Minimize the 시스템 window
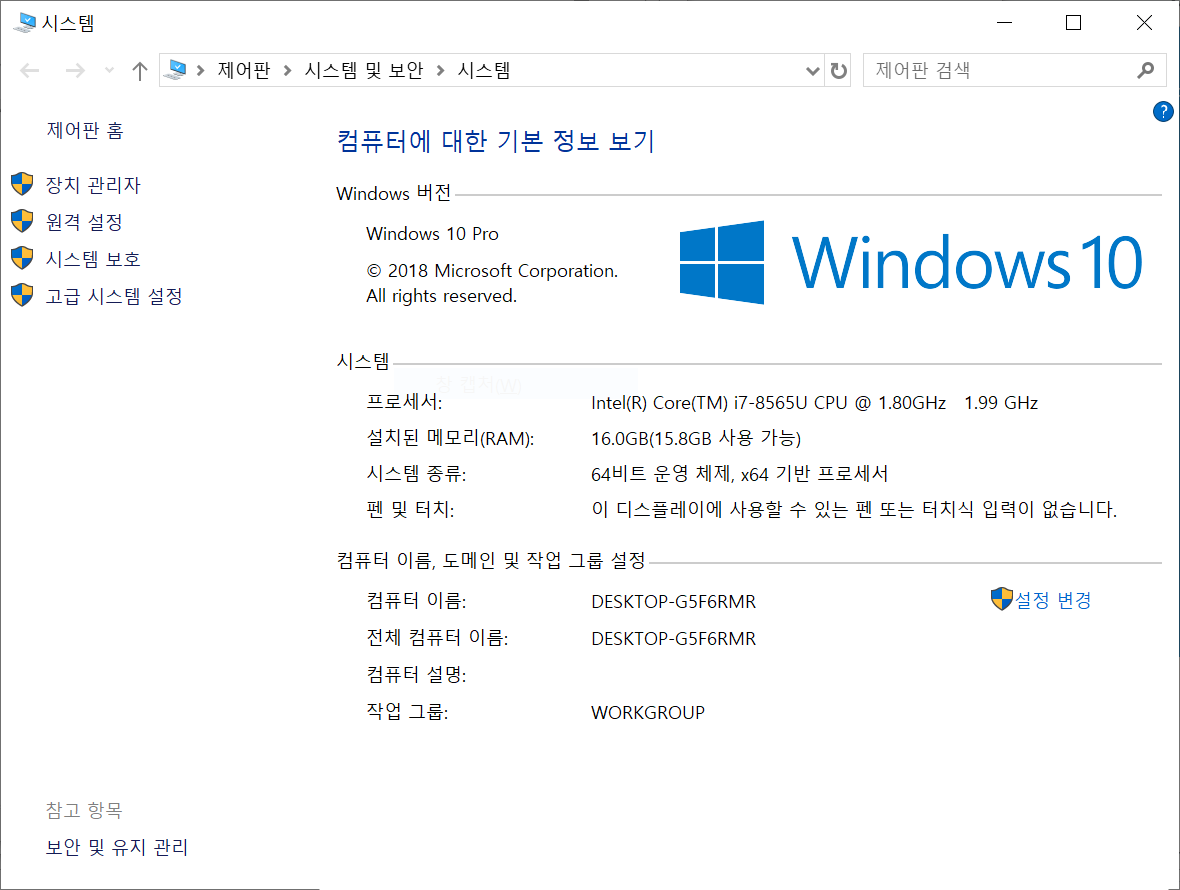Image resolution: width=1180 pixels, height=890 pixels. click(1004, 23)
